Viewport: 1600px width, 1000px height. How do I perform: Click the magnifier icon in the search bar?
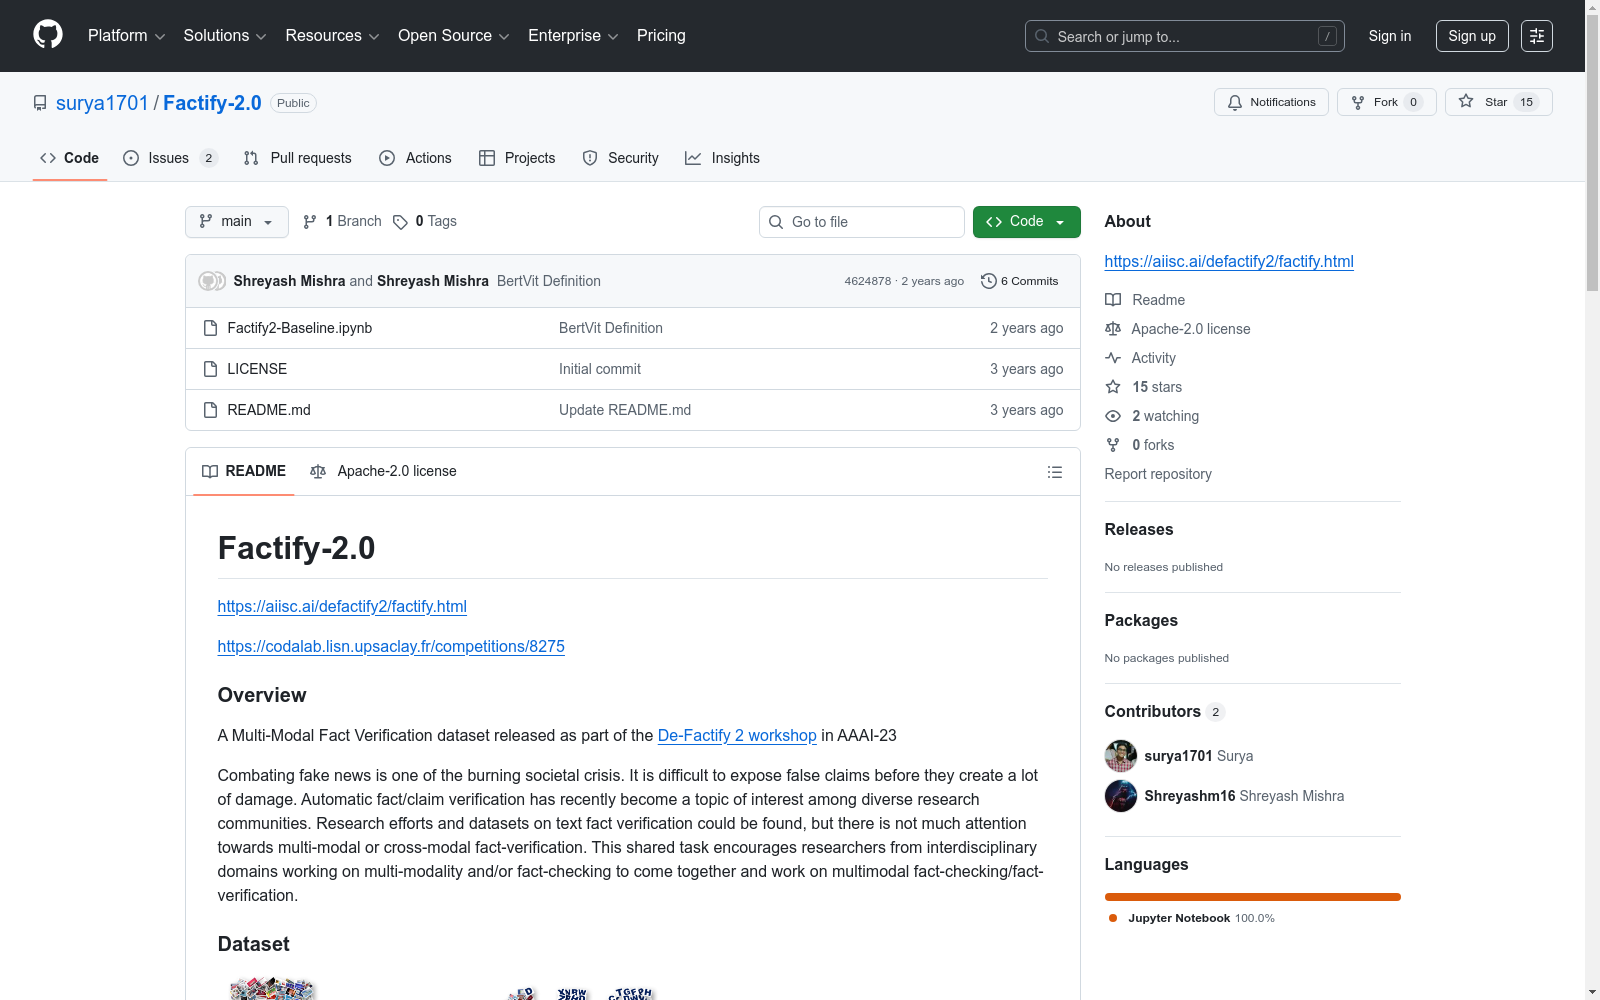click(1042, 36)
